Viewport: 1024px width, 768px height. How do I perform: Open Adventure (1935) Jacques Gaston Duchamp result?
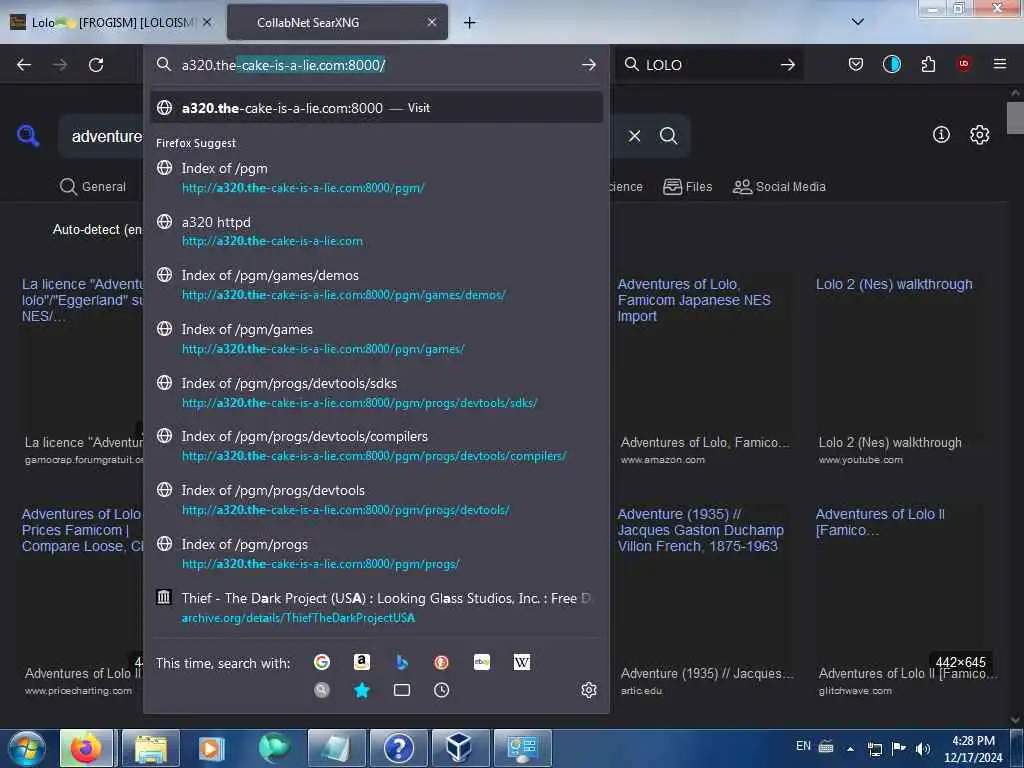700,530
